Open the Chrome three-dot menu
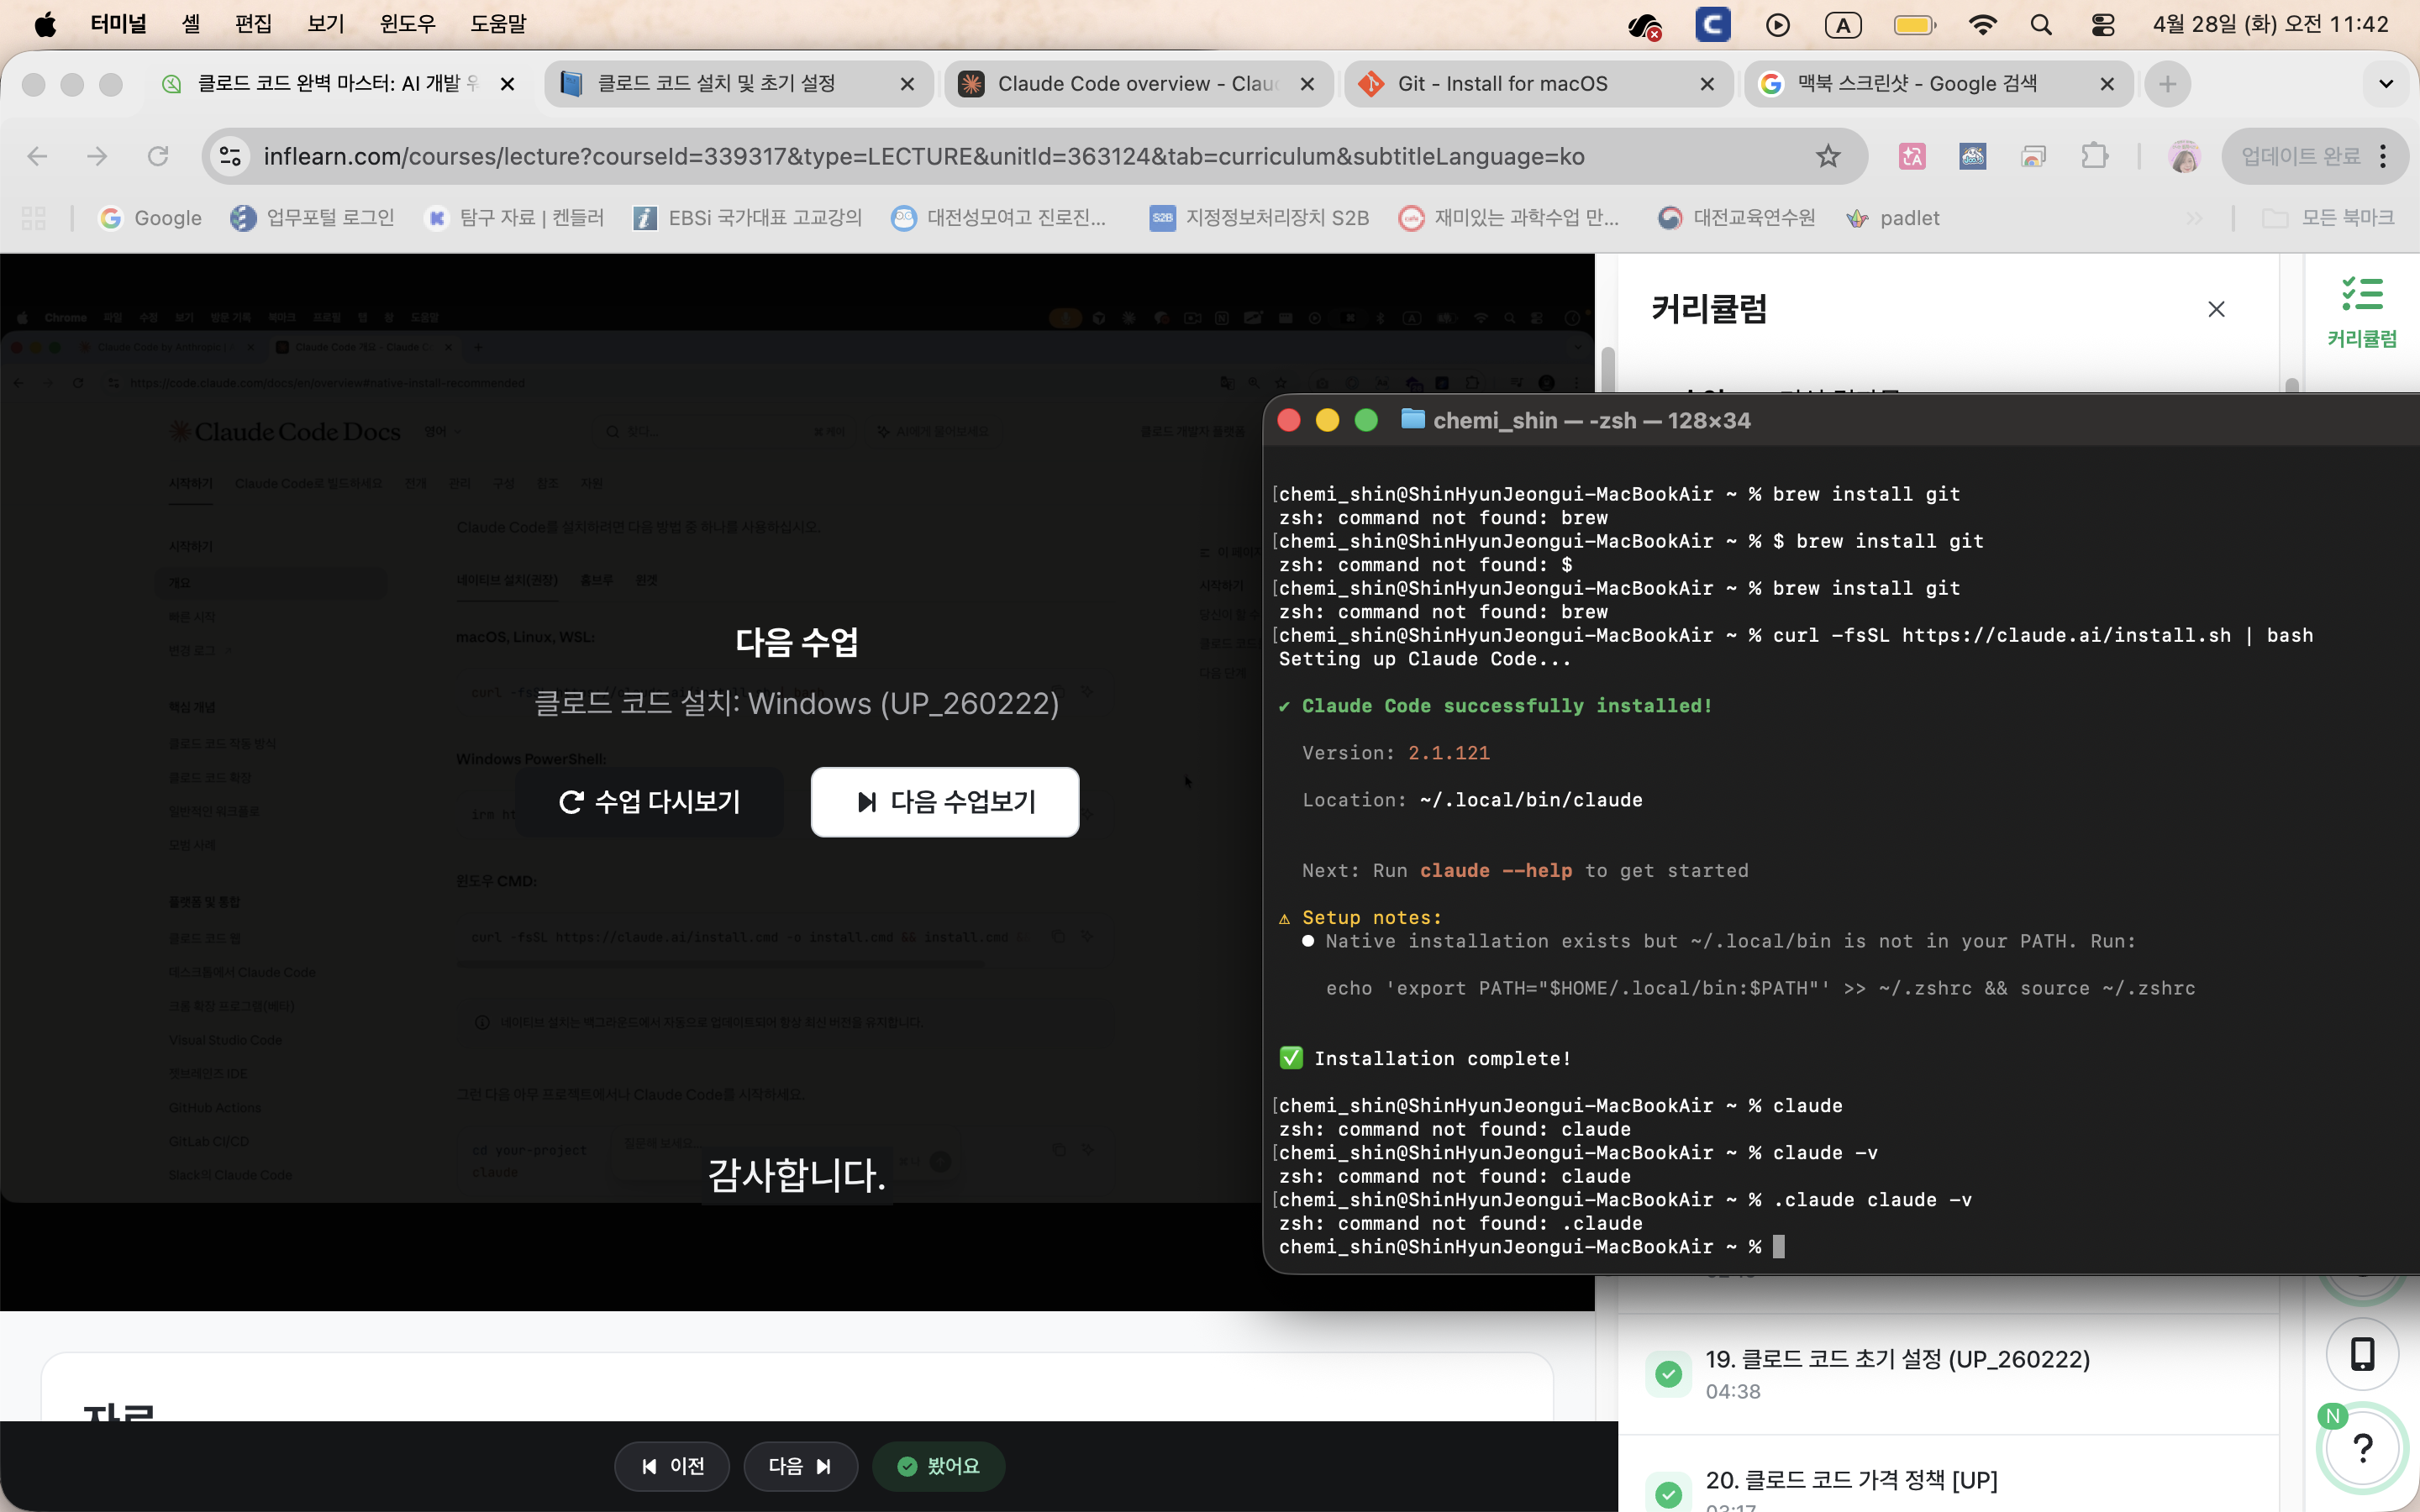Image resolution: width=2420 pixels, height=1512 pixels. coord(2384,156)
